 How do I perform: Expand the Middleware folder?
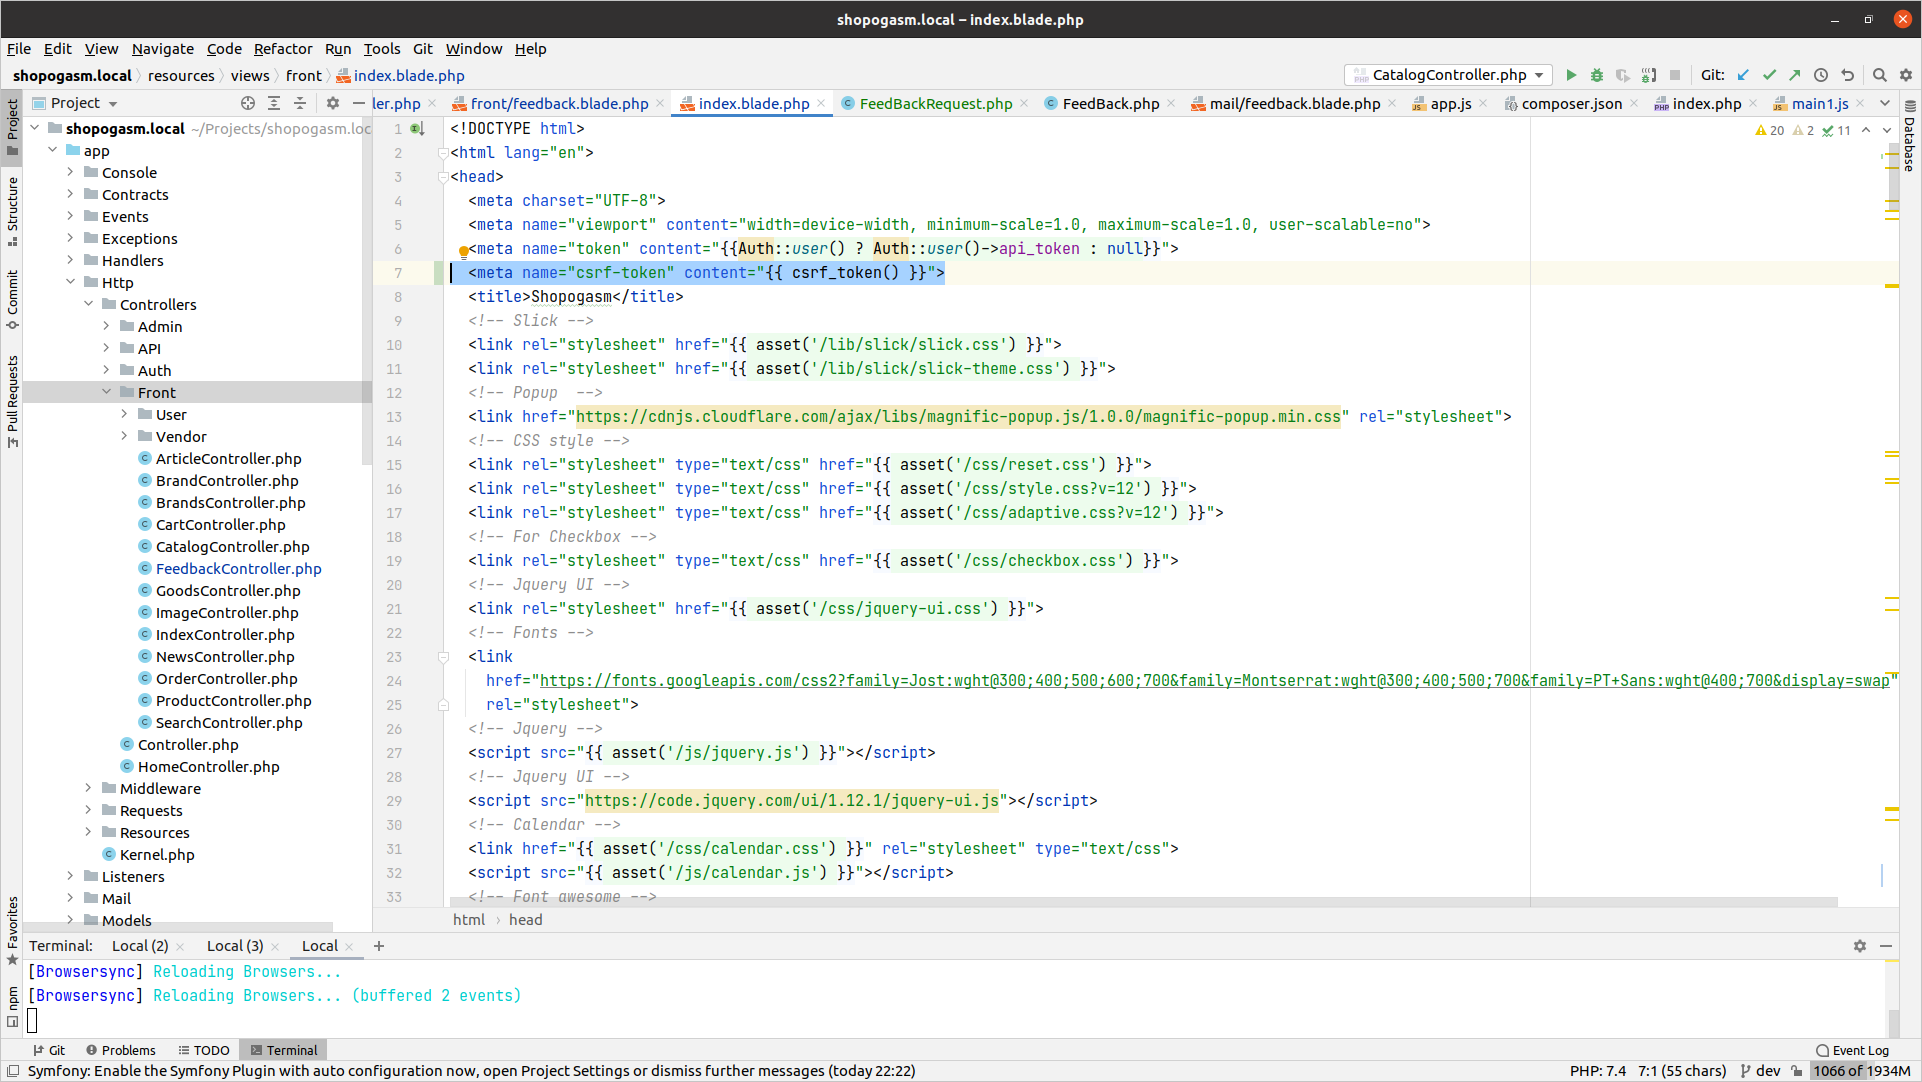[x=89, y=788]
